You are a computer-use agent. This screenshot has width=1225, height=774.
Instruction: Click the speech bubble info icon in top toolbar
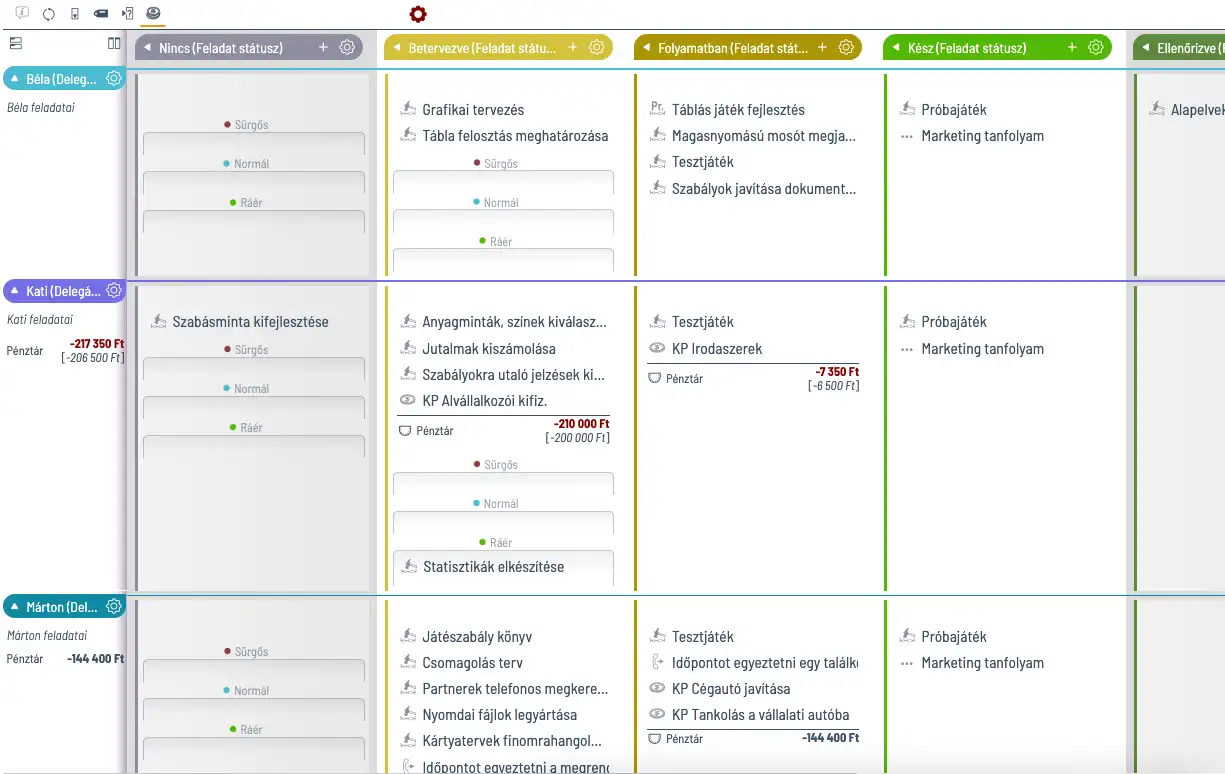(x=22, y=14)
